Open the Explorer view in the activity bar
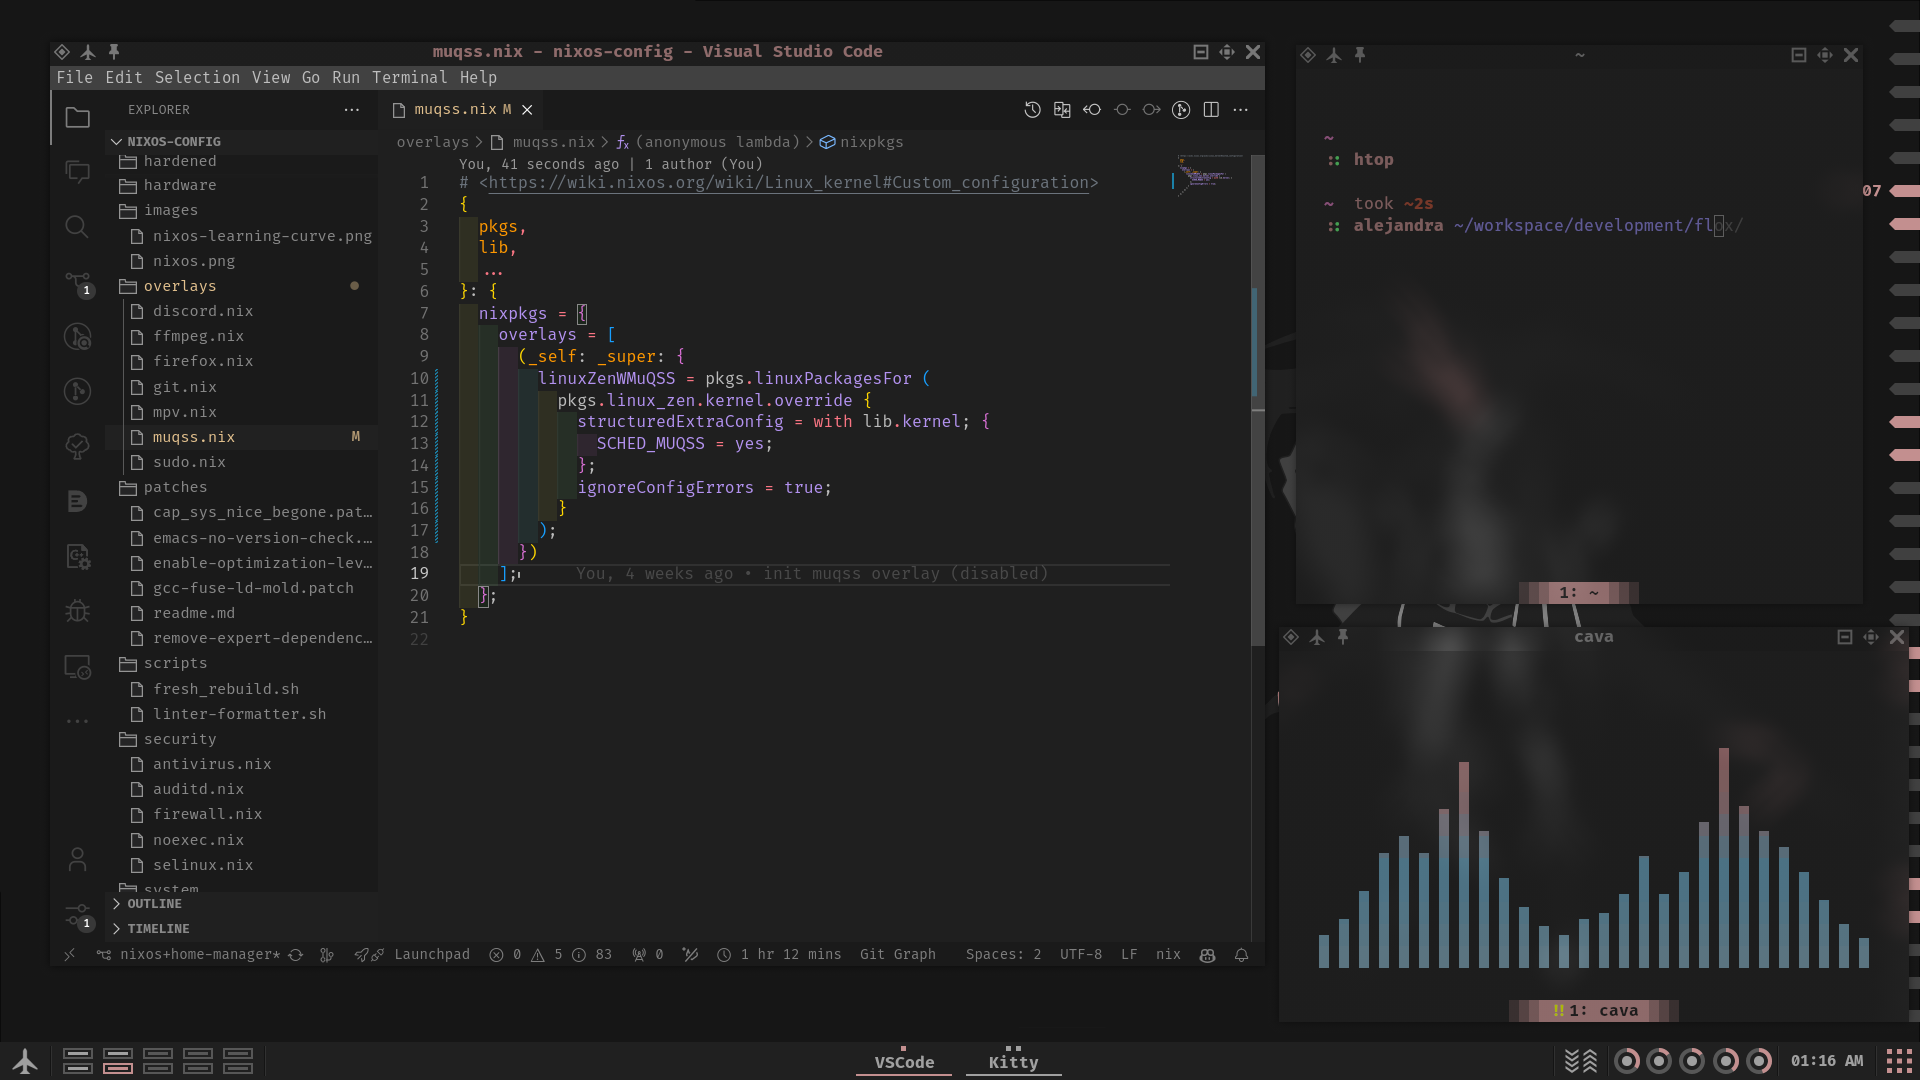Screen dimensions: 1920x1080 click(x=77, y=118)
